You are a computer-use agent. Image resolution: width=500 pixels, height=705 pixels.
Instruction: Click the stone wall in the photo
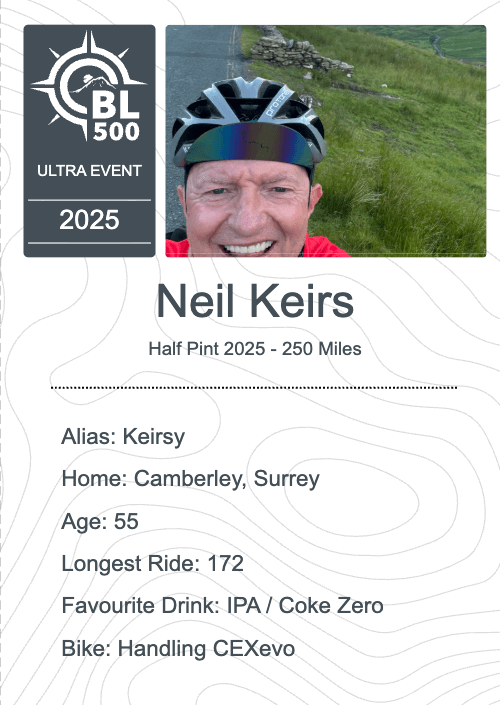pos(297,54)
